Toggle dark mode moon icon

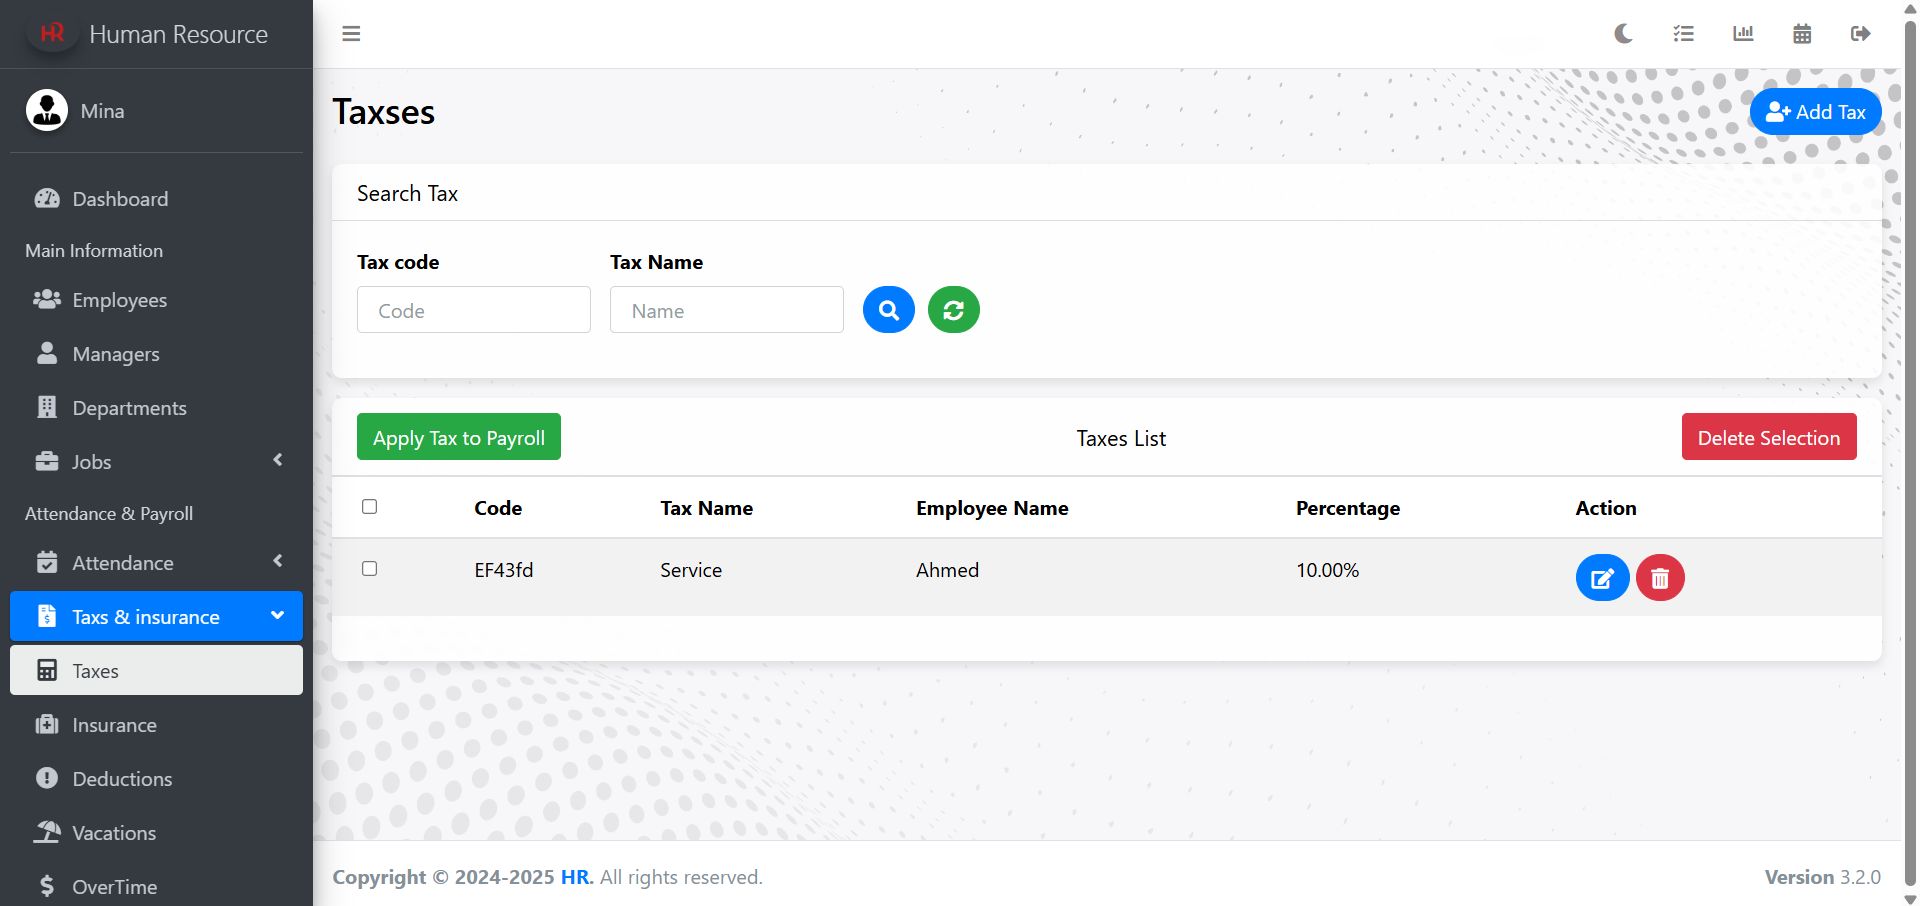[1623, 34]
